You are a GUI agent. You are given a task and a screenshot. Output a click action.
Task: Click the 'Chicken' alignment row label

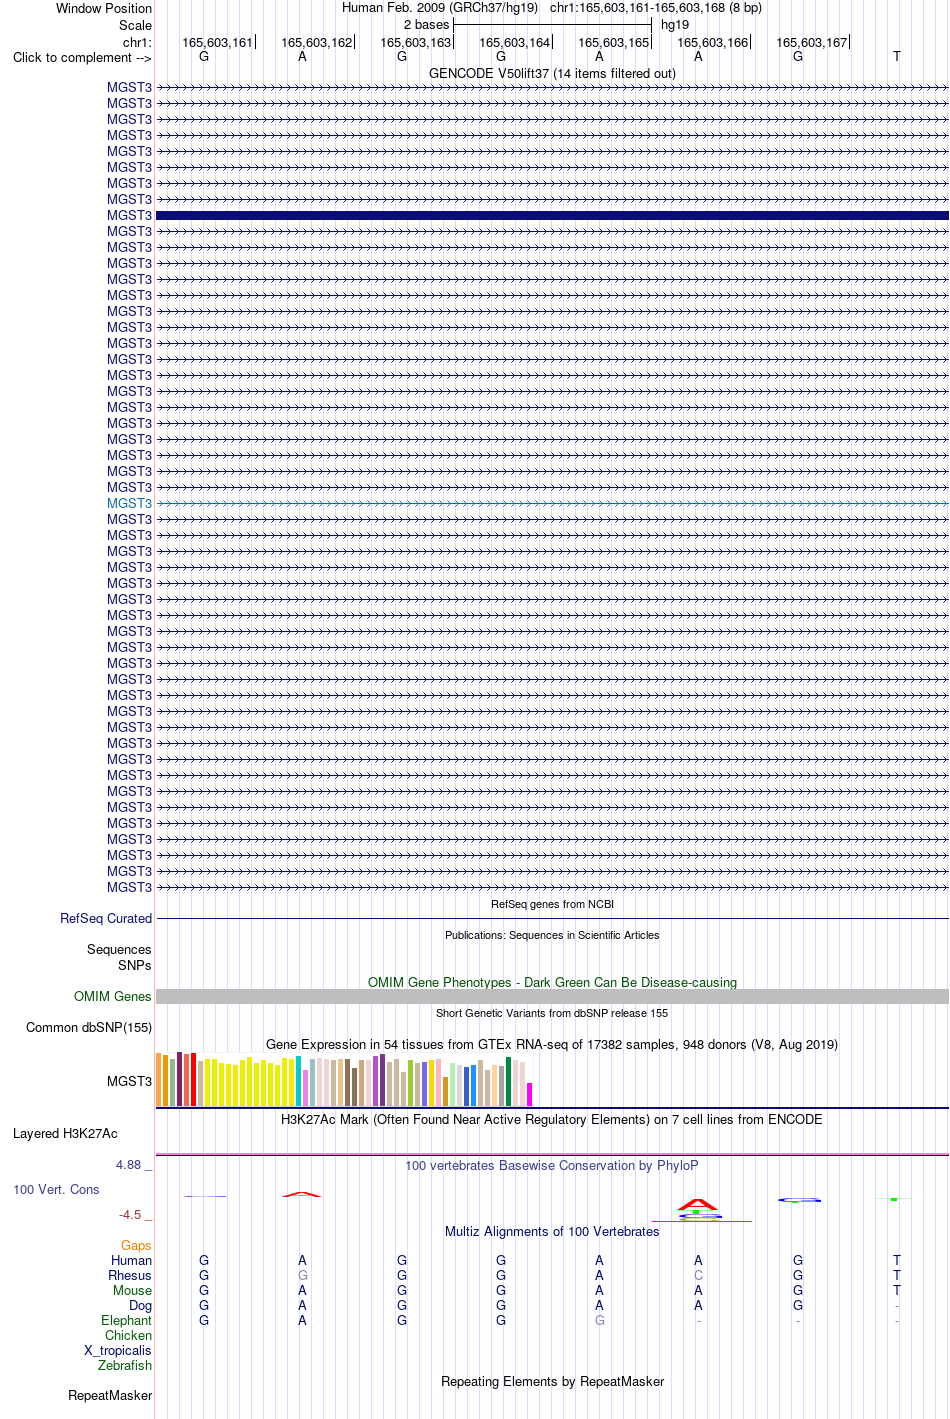click(x=129, y=1335)
